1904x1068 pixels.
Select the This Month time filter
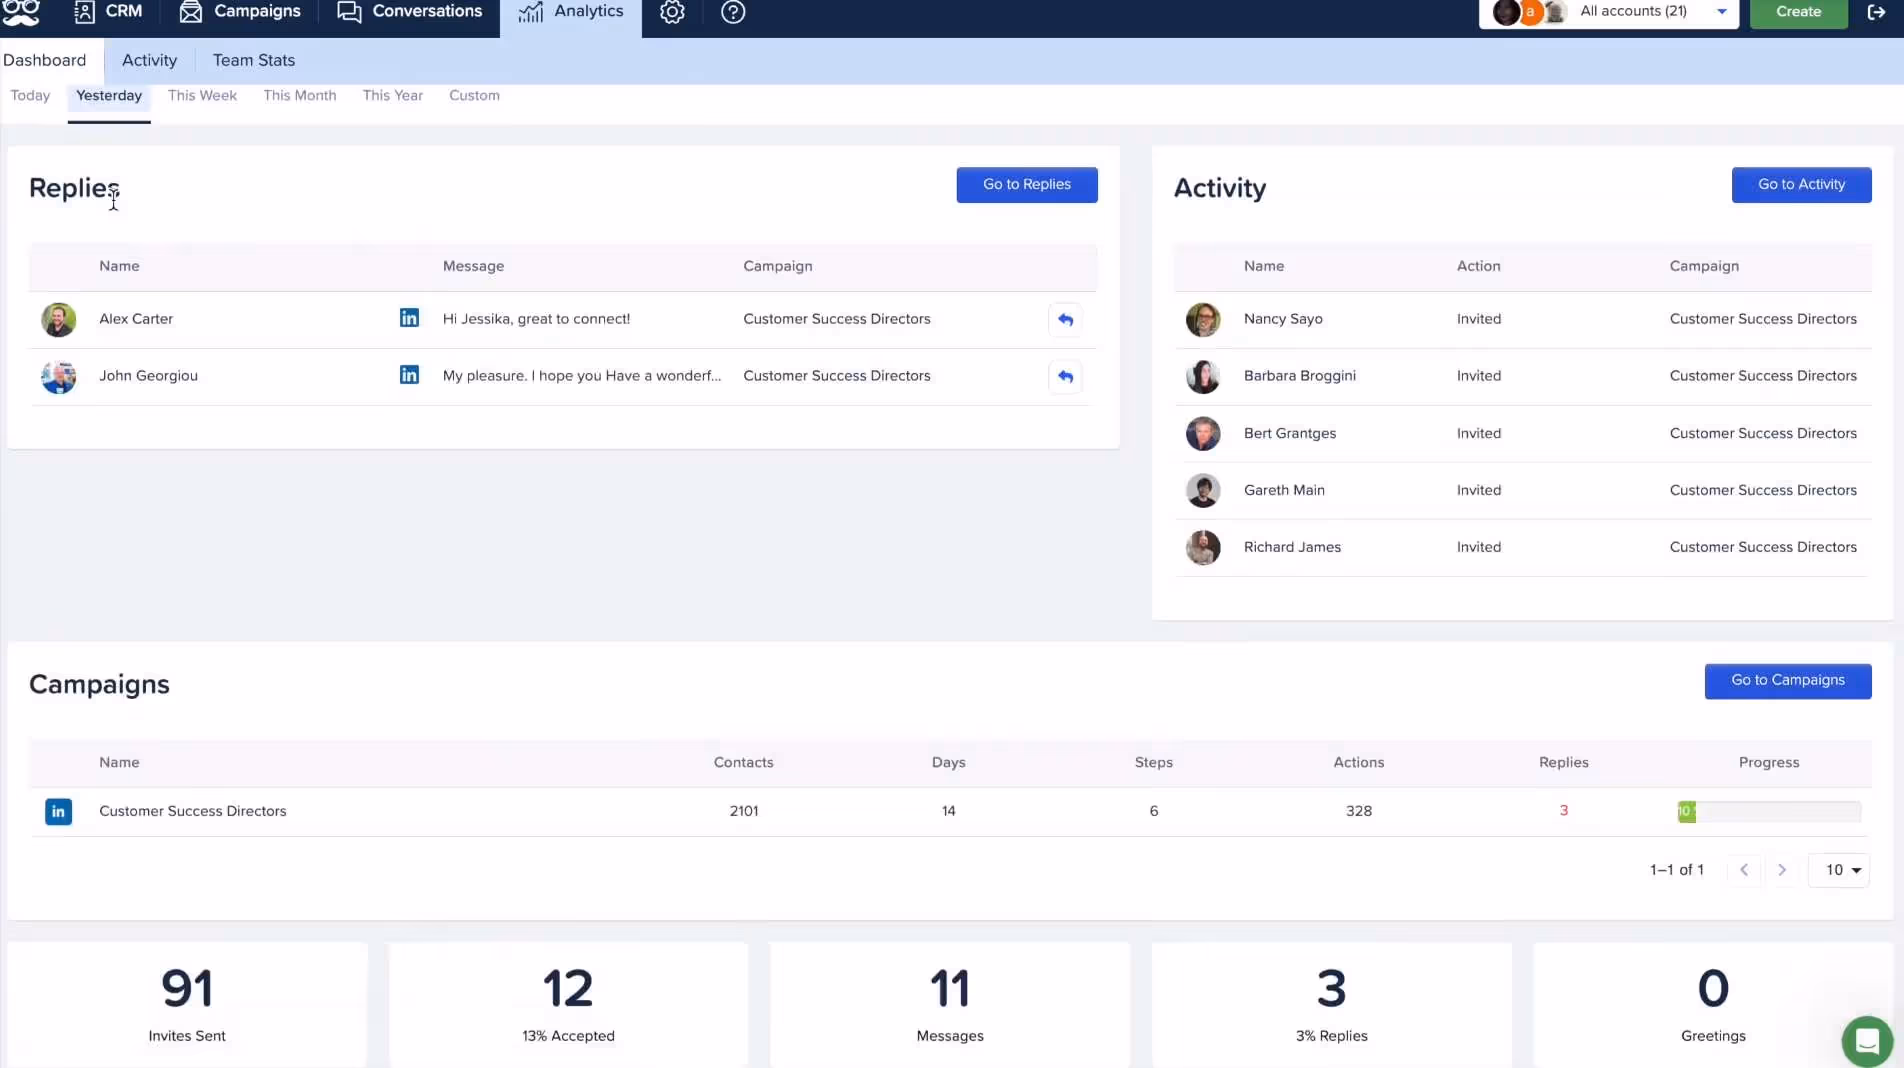tap(299, 95)
